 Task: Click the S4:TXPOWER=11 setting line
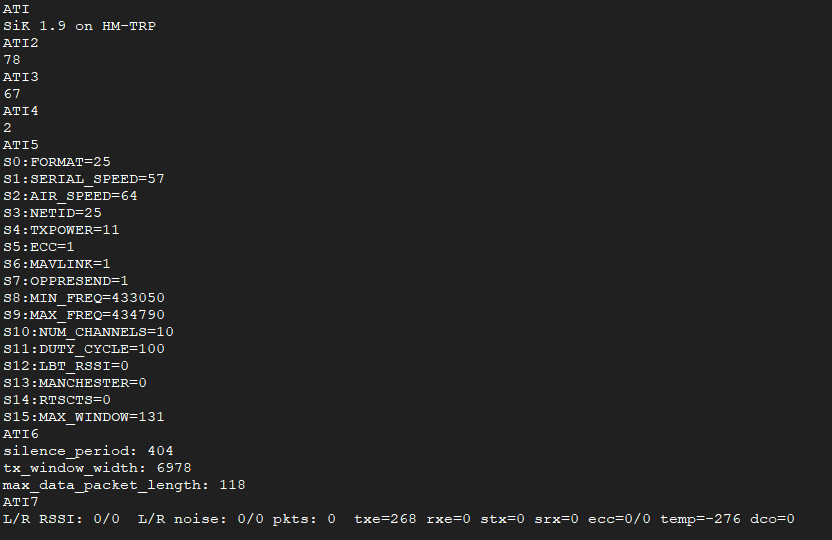click(x=61, y=230)
